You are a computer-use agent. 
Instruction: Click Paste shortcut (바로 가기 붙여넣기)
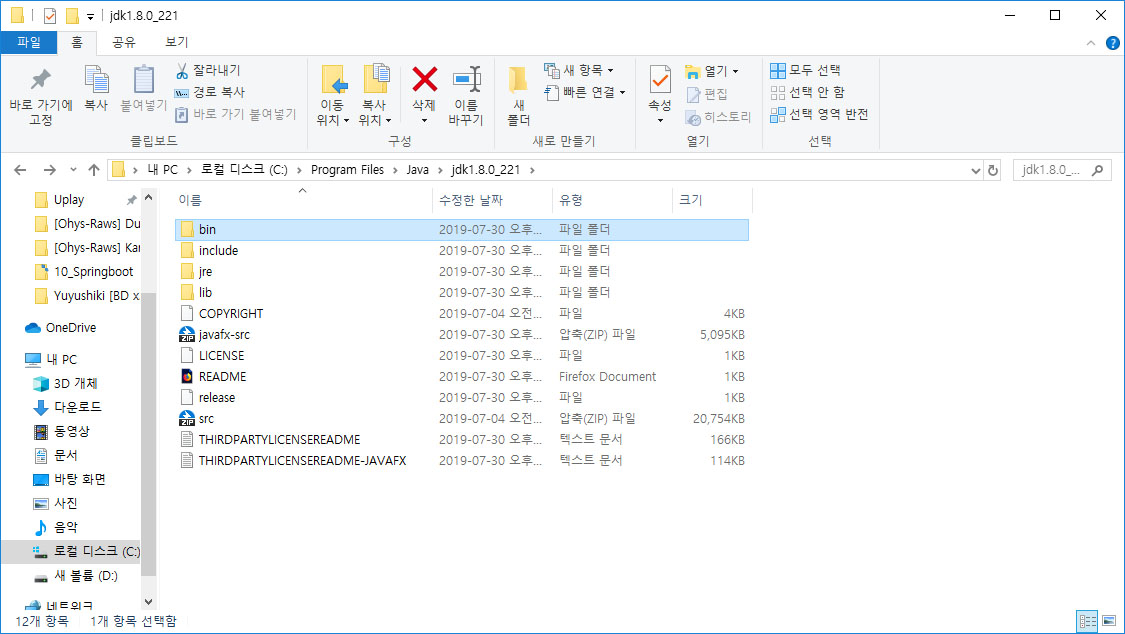236,114
